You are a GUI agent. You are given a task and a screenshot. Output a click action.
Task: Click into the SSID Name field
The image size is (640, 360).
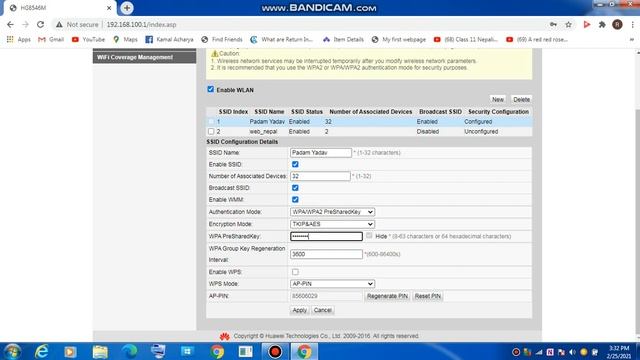coord(321,152)
